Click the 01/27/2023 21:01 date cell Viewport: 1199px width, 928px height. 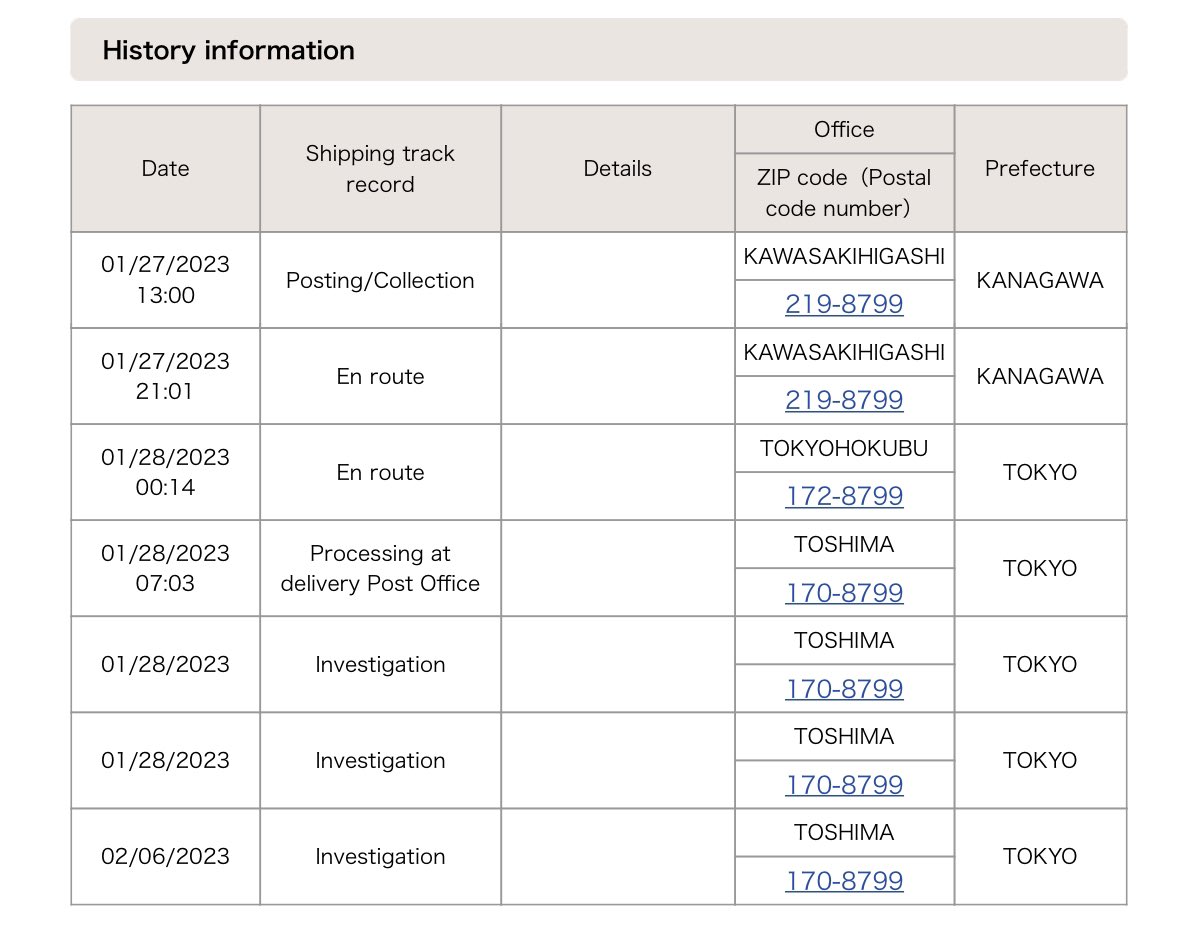point(165,377)
